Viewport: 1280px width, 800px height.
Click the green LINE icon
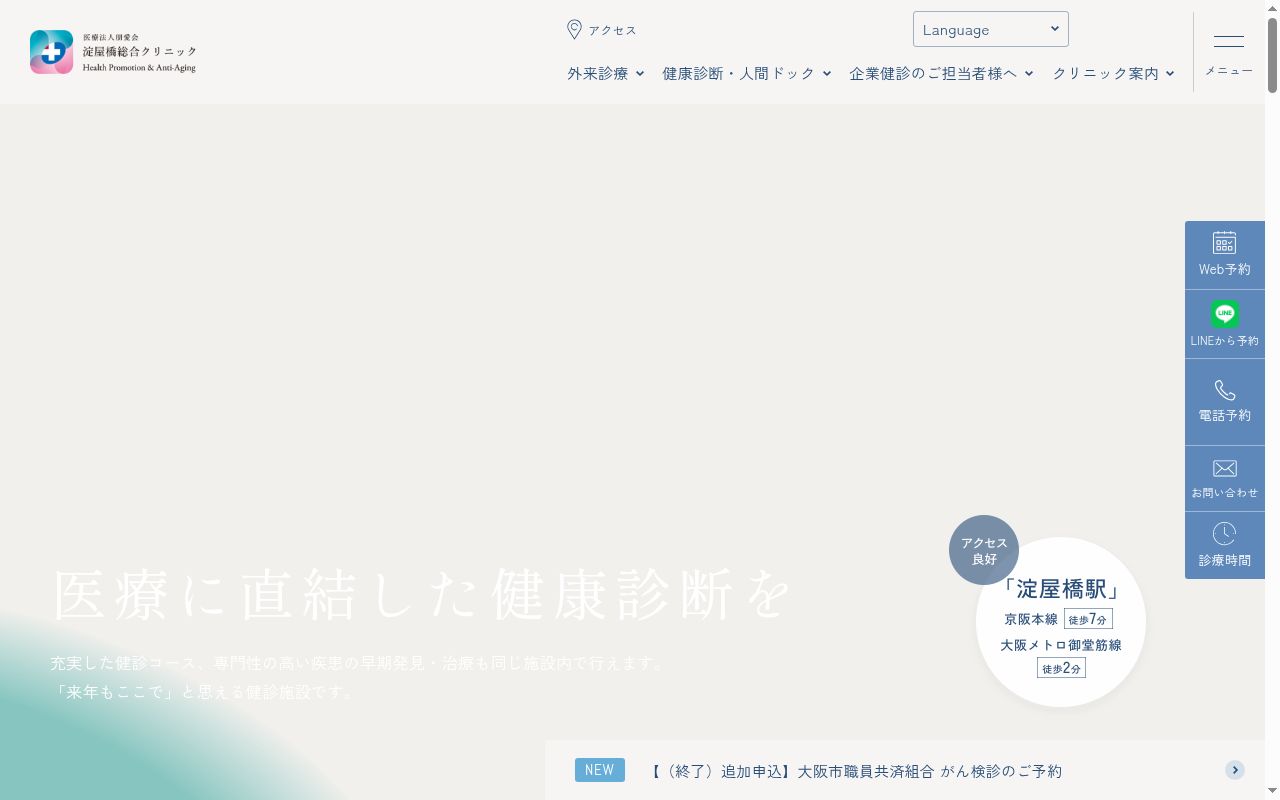coord(1225,314)
